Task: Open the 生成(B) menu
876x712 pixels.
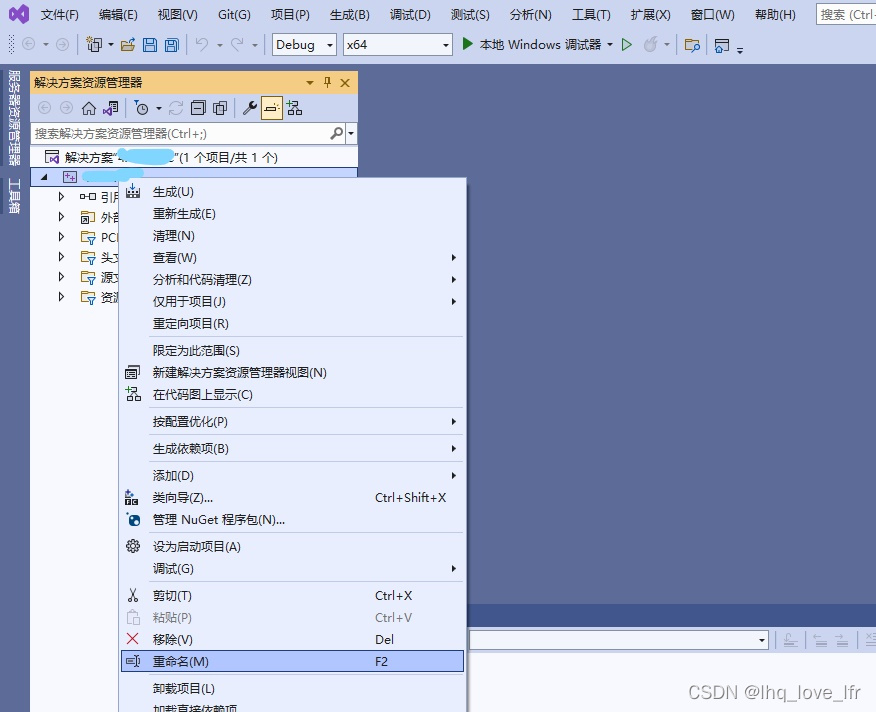Action: click(x=348, y=15)
